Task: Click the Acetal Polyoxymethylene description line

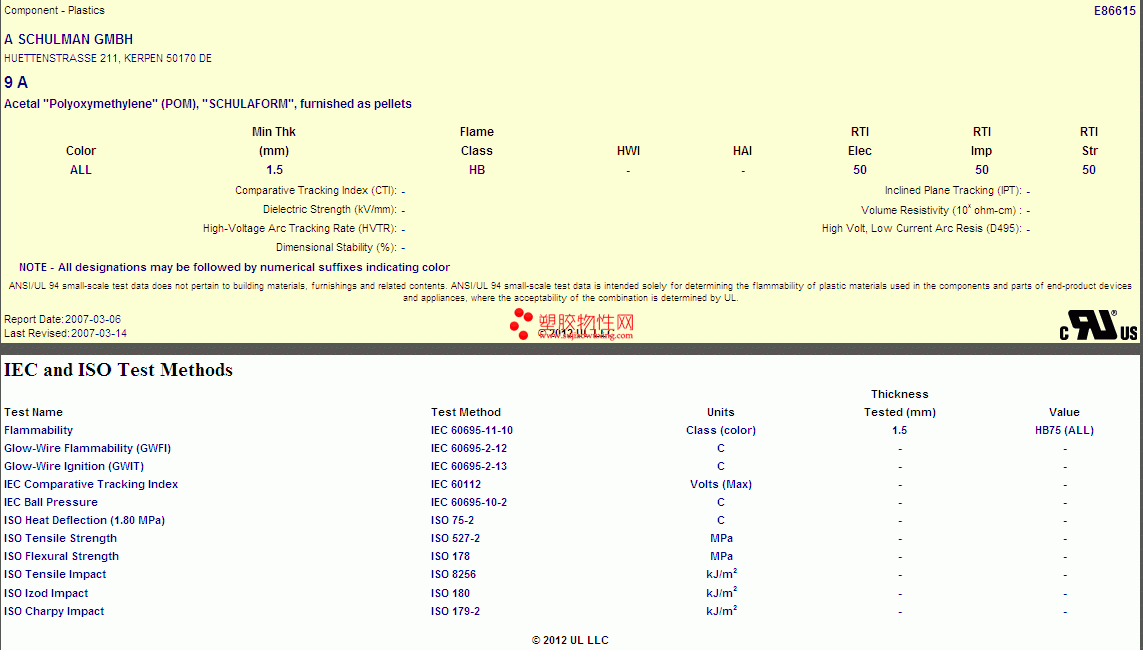Action: 208,104
